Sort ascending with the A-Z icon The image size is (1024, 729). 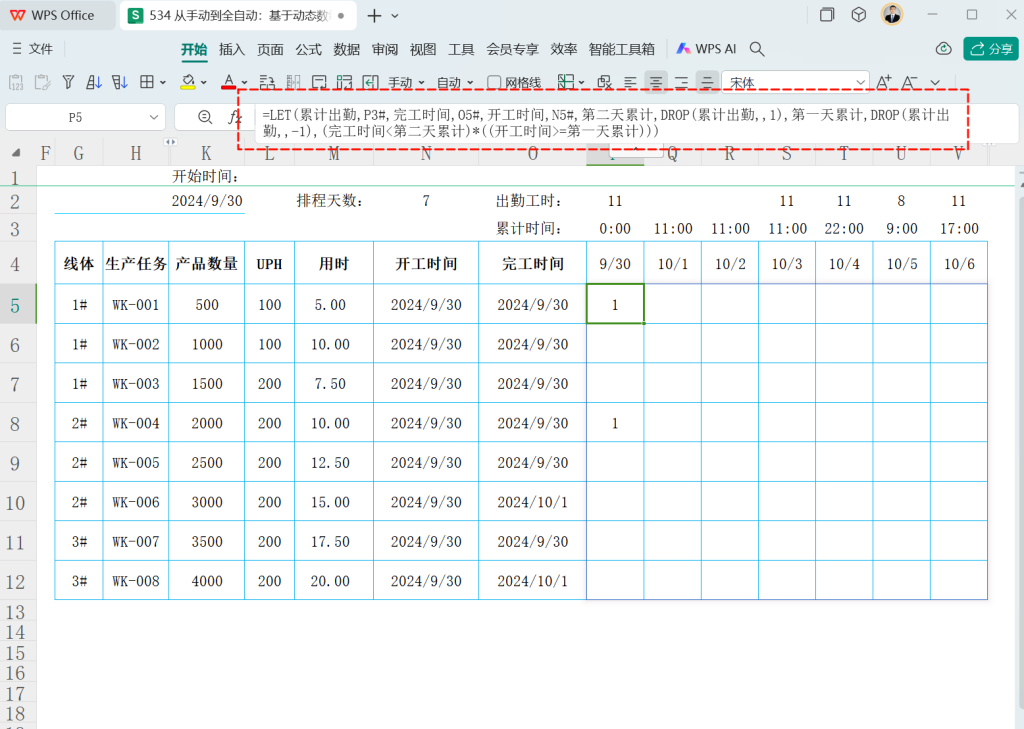click(94, 82)
